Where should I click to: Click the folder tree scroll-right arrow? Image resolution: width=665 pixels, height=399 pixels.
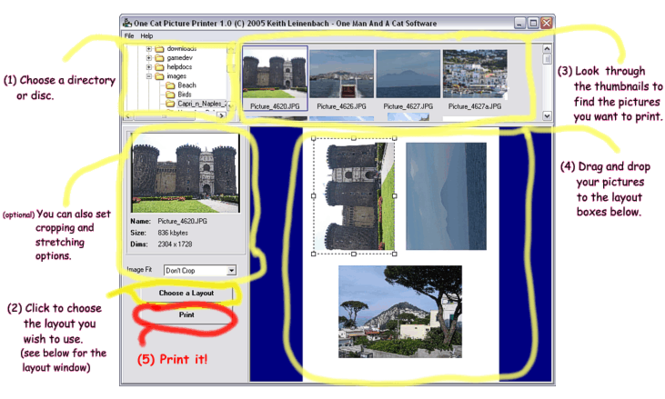[x=221, y=115]
